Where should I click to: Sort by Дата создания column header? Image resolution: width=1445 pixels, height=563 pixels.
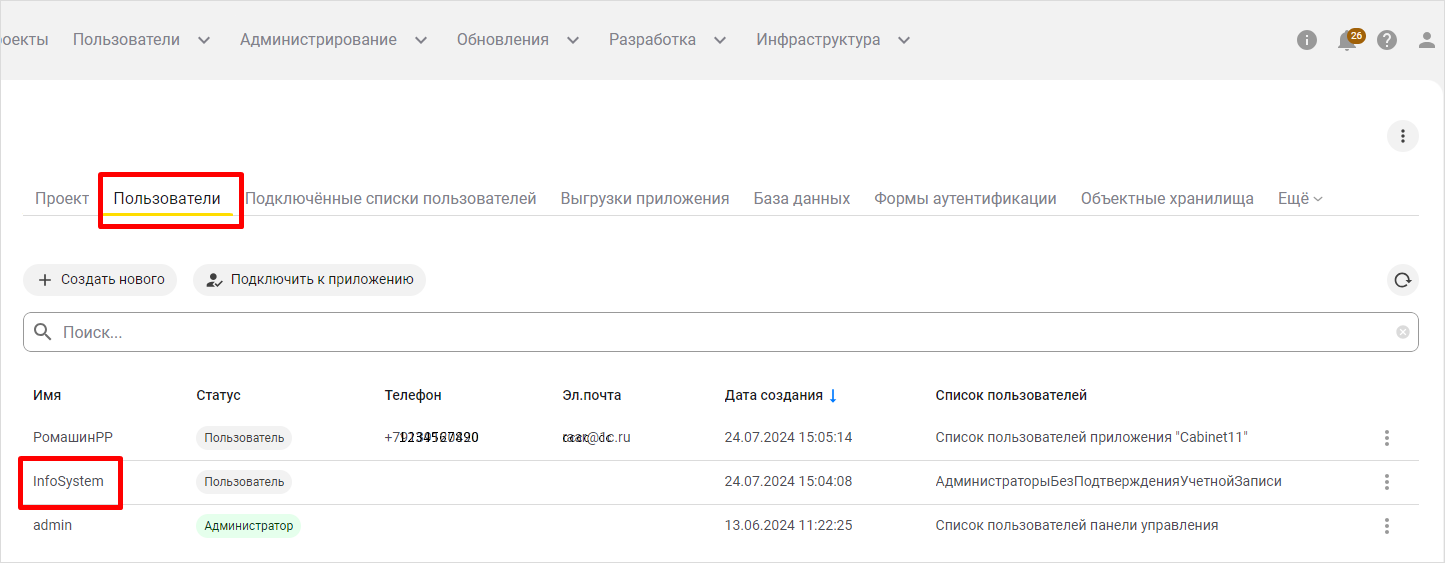[774, 396]
